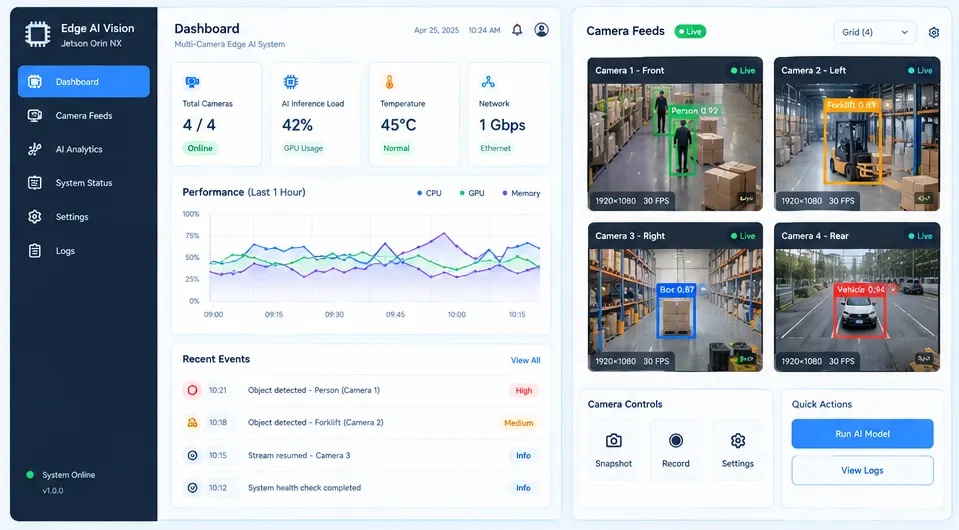Click the Total Cameras card icon

pos(192,82)
